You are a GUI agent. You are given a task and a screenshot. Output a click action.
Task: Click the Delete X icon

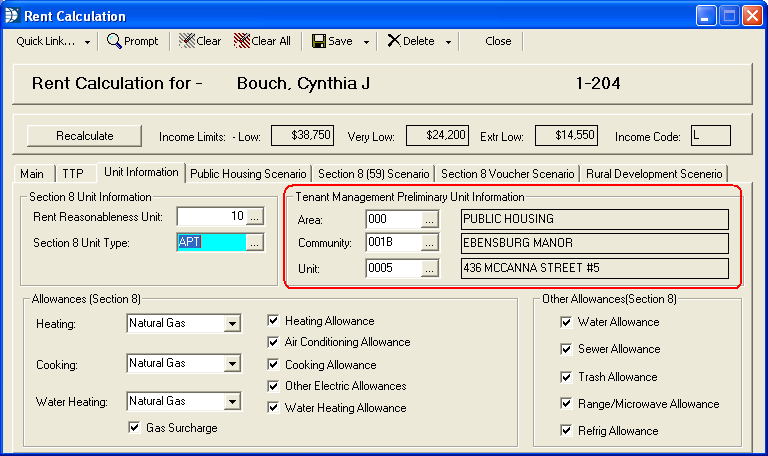(x=393, y=41)
